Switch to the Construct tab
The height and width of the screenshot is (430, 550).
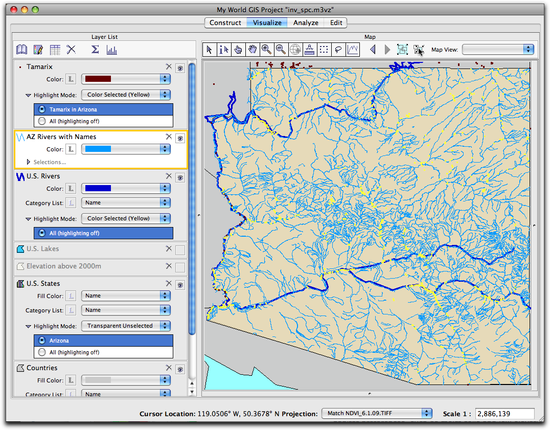(225, 22)
